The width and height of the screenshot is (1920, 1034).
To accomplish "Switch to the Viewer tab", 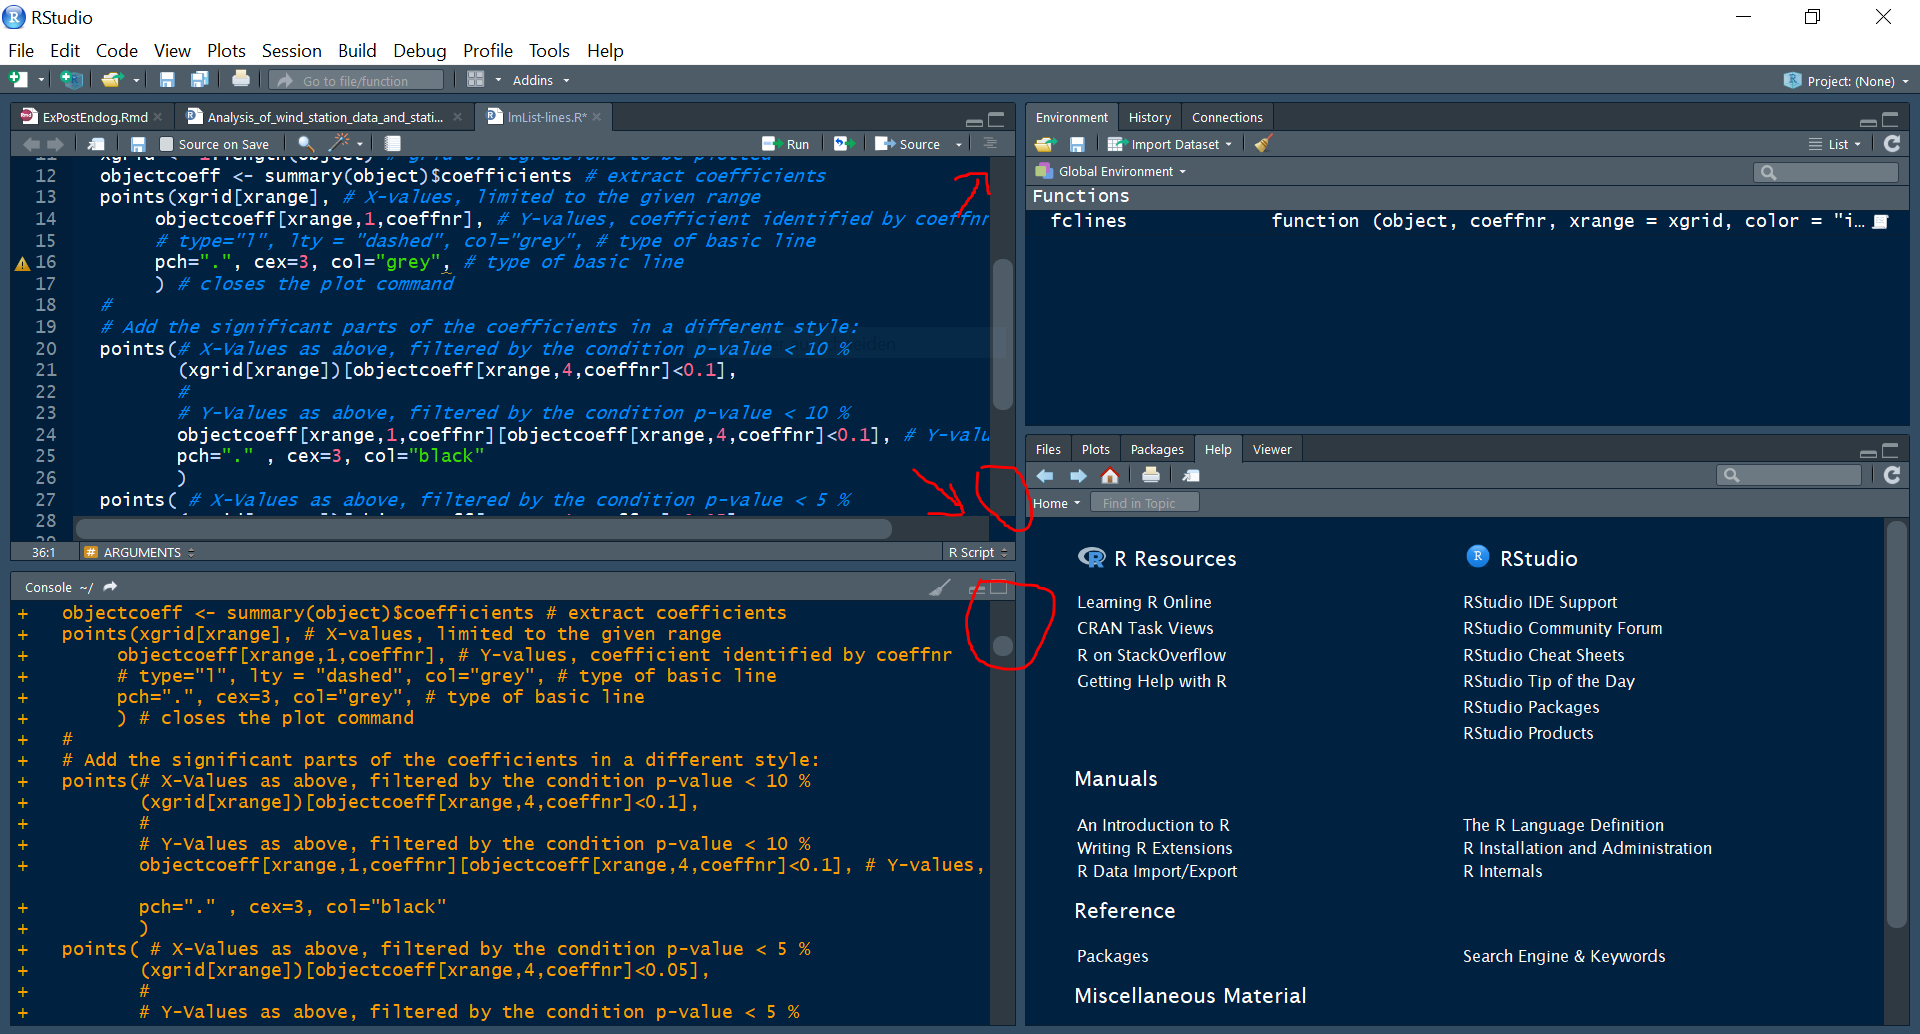I will (x=1272, y=449).
